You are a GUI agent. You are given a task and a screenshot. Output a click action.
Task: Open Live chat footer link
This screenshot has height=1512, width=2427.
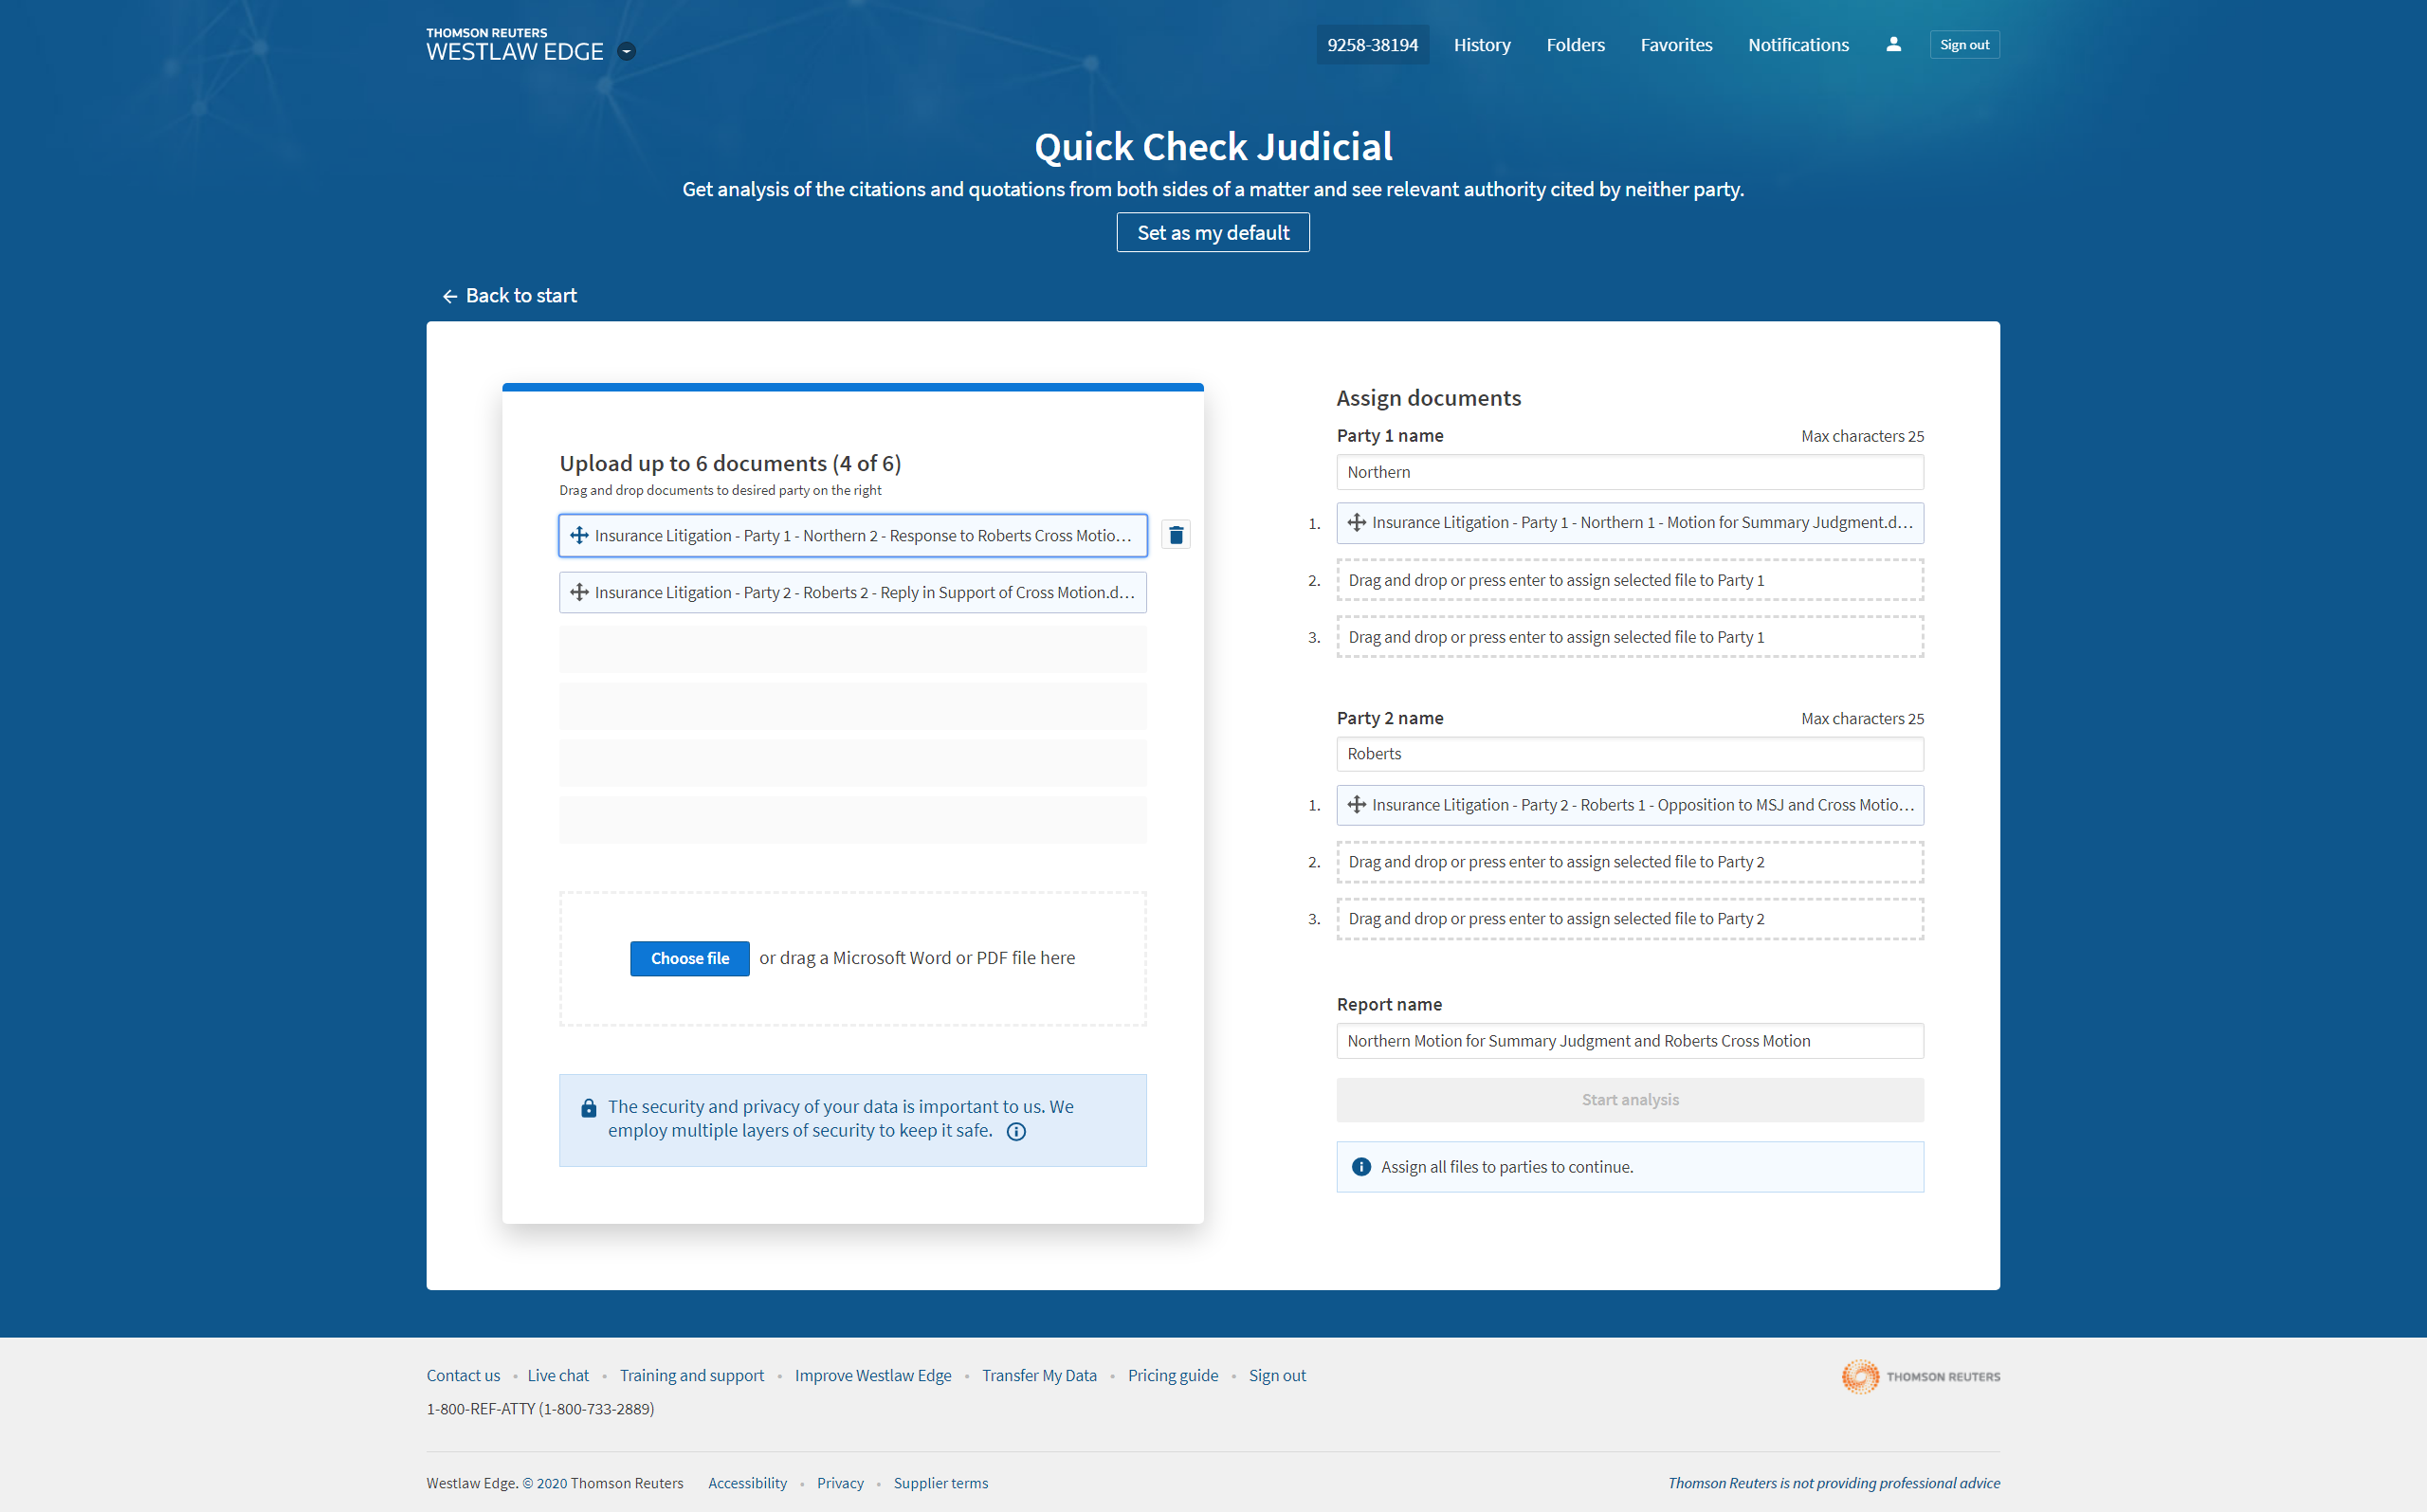[x=558, y=1375]
